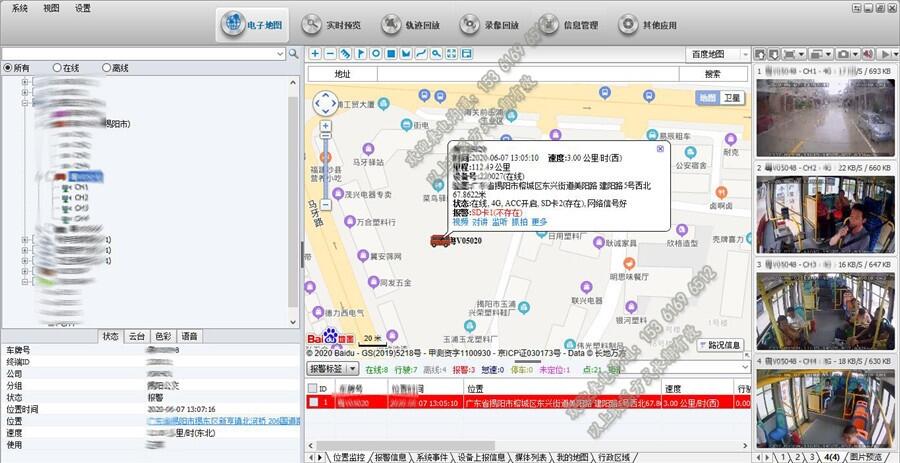900x463 pixels.
Task: Click the camera snapshot icon above videos
Action: point(844,53)
